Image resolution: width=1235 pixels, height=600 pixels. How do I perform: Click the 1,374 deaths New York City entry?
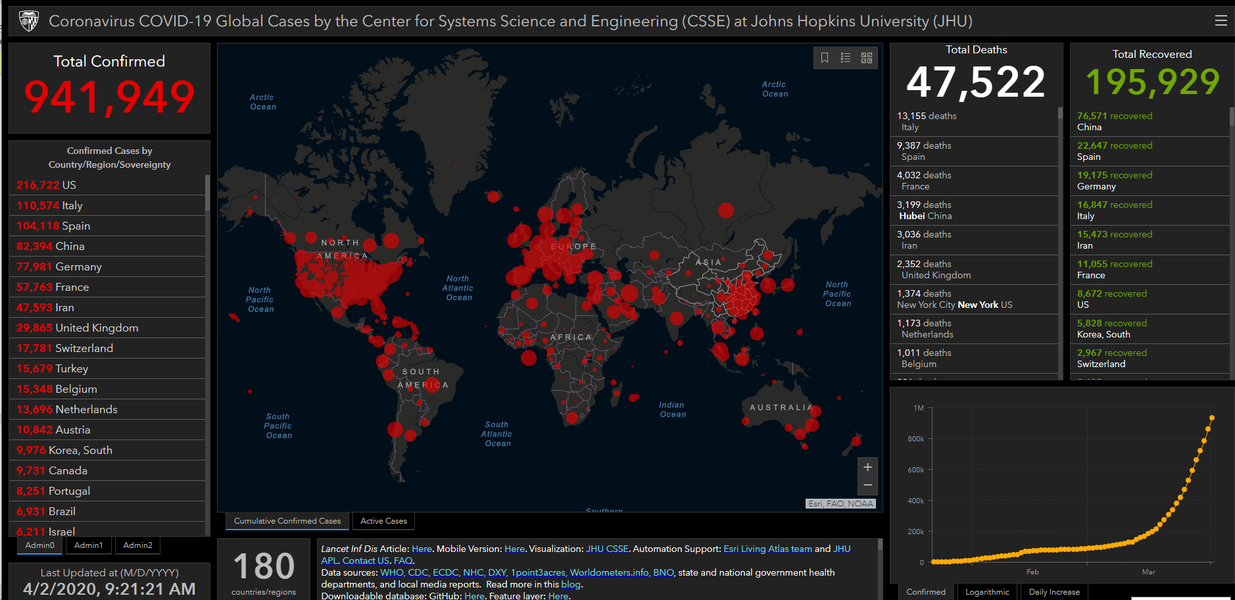click(973, 299)
